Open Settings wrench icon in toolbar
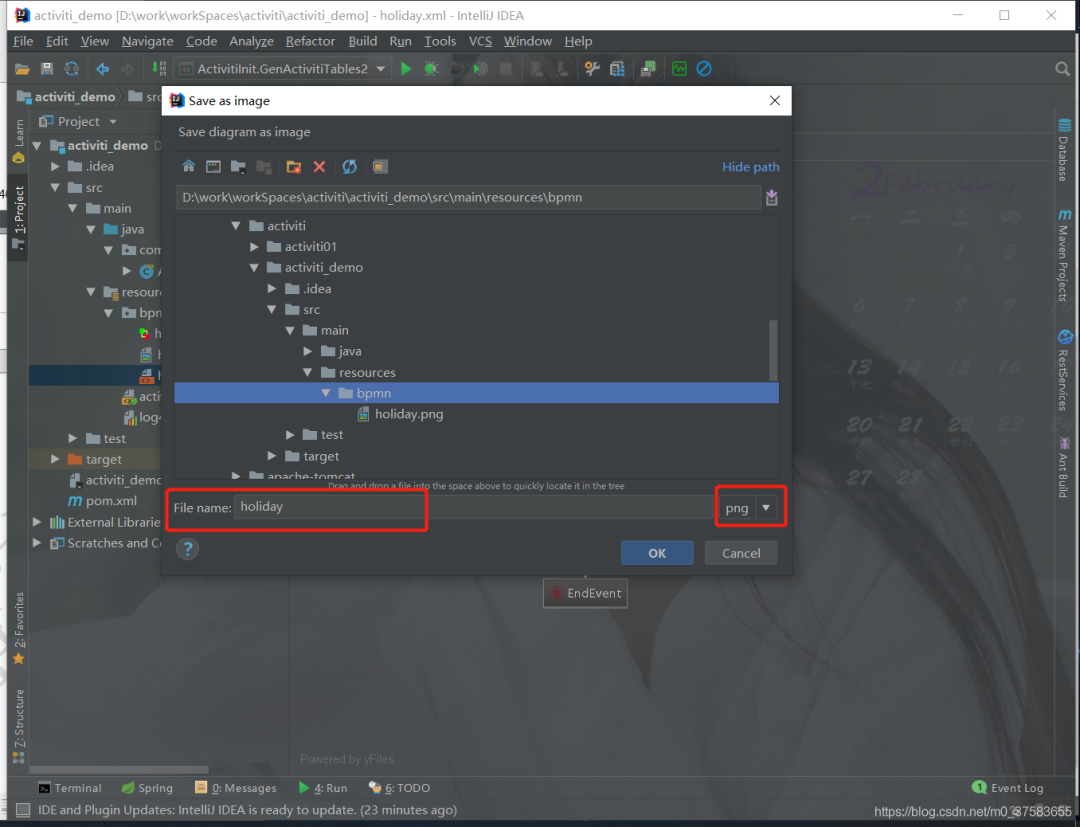The image size is (1080, 827). click(592, 69)
